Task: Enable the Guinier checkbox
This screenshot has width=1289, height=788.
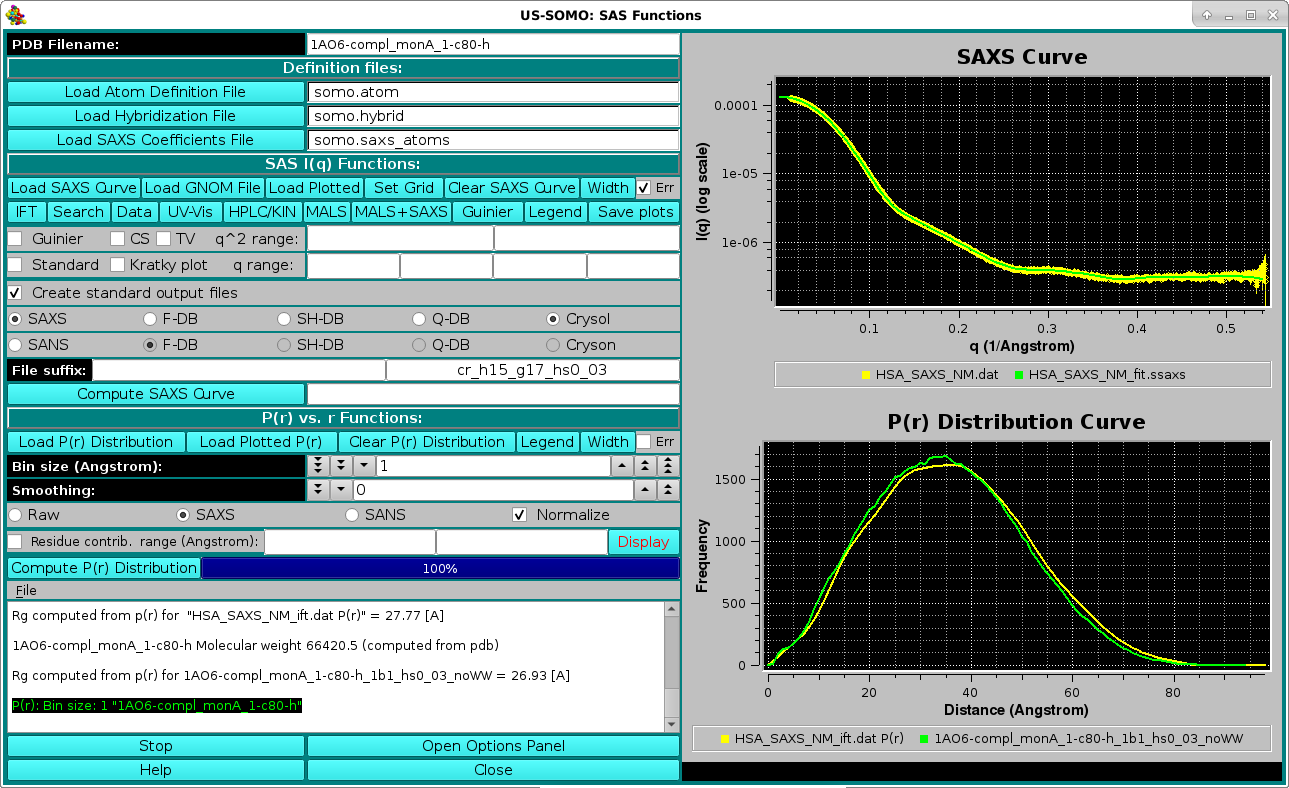Action: [x=15, y=239]
